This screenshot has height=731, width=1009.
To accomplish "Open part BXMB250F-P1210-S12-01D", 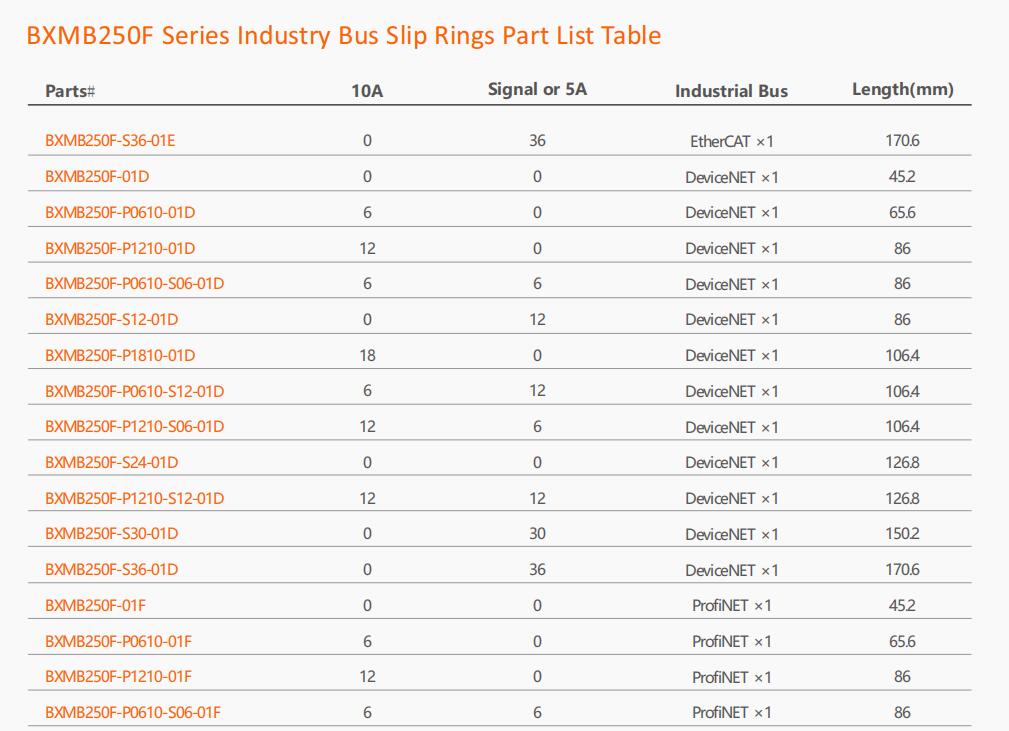I will [x=134, y=498].
